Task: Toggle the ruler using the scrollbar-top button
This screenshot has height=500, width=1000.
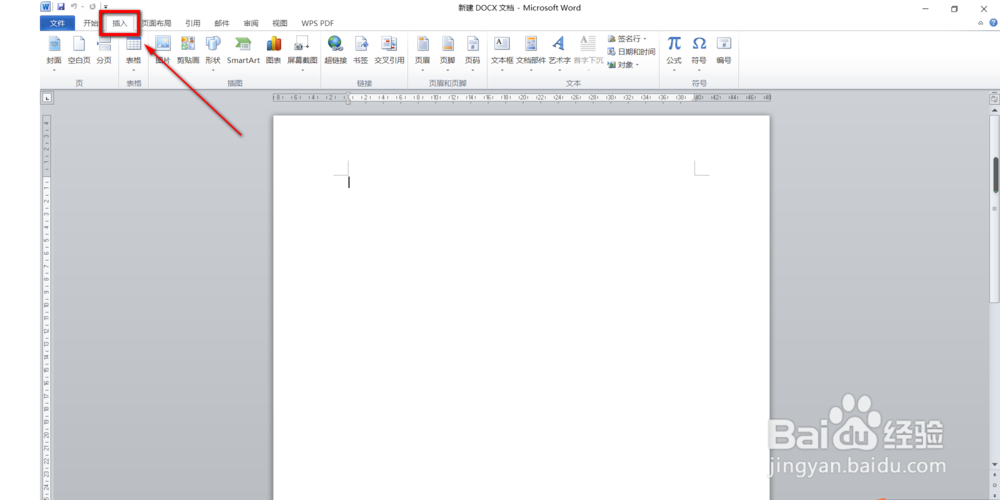Action: (x=994, y=99)
